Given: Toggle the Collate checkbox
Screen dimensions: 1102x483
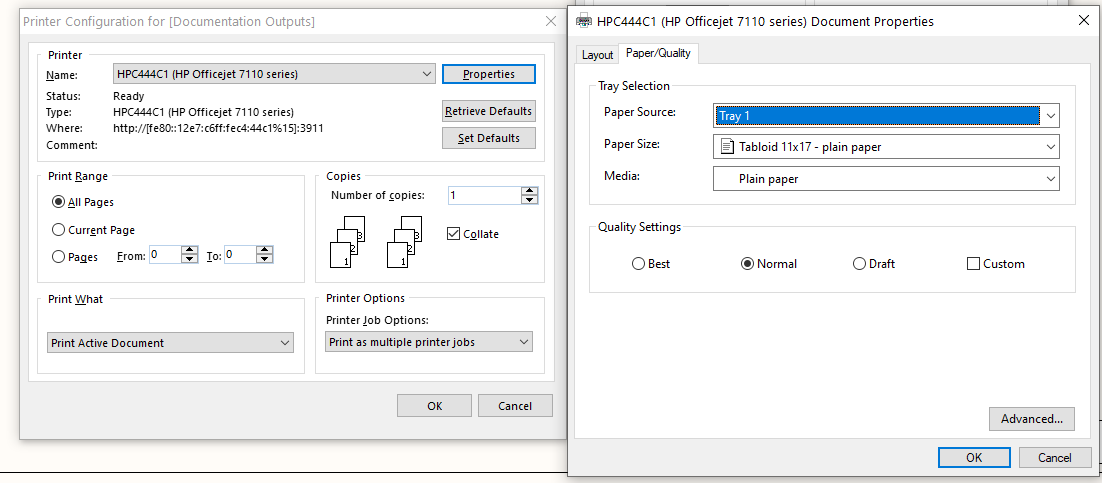Looking at the screenshot, I should pyautogui.click(x=454, y=234).
